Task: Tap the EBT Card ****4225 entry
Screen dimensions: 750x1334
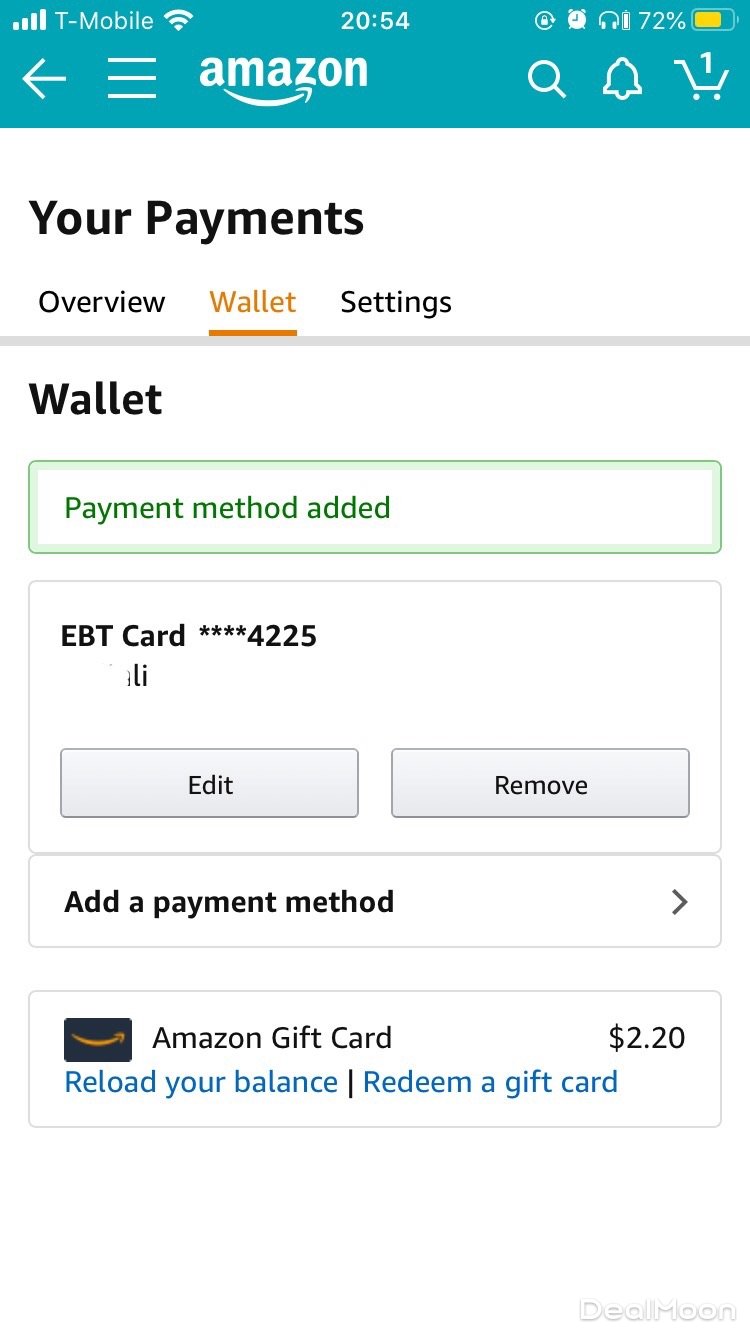Action: coord(189,636)
